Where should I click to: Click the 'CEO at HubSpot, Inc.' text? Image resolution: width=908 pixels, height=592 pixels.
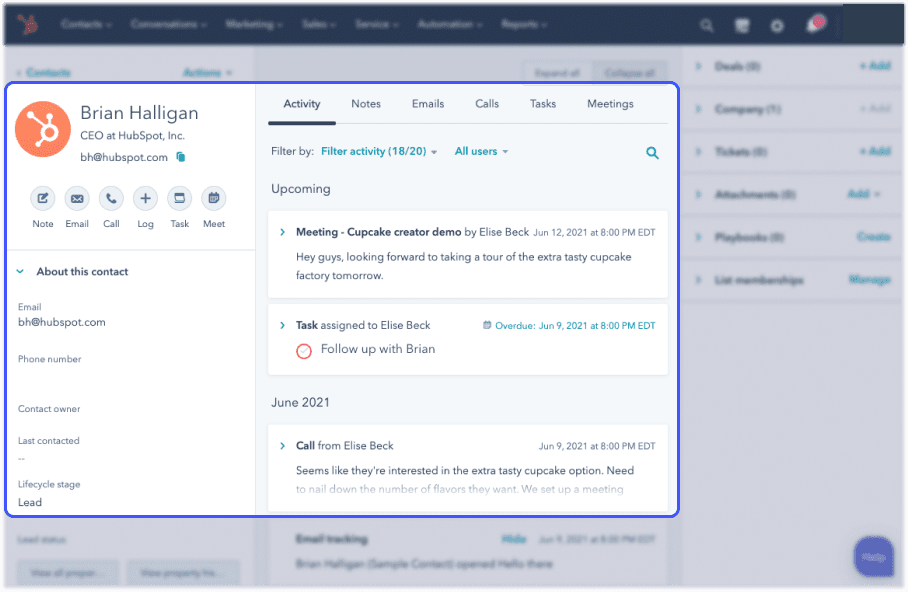point(132,136)
